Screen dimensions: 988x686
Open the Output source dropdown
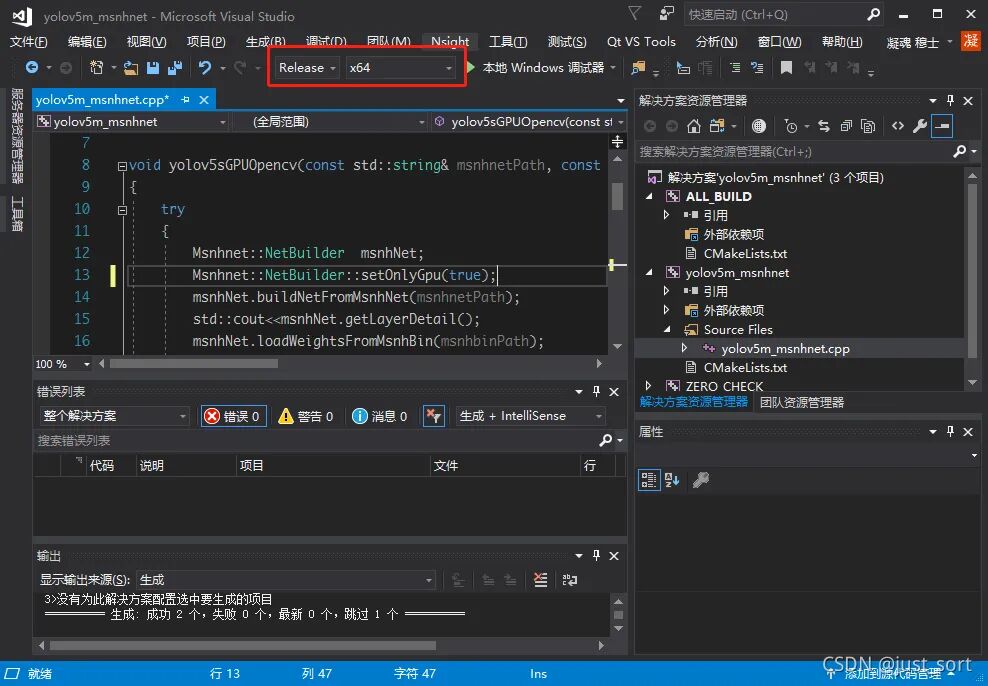[x=286, y=580]
